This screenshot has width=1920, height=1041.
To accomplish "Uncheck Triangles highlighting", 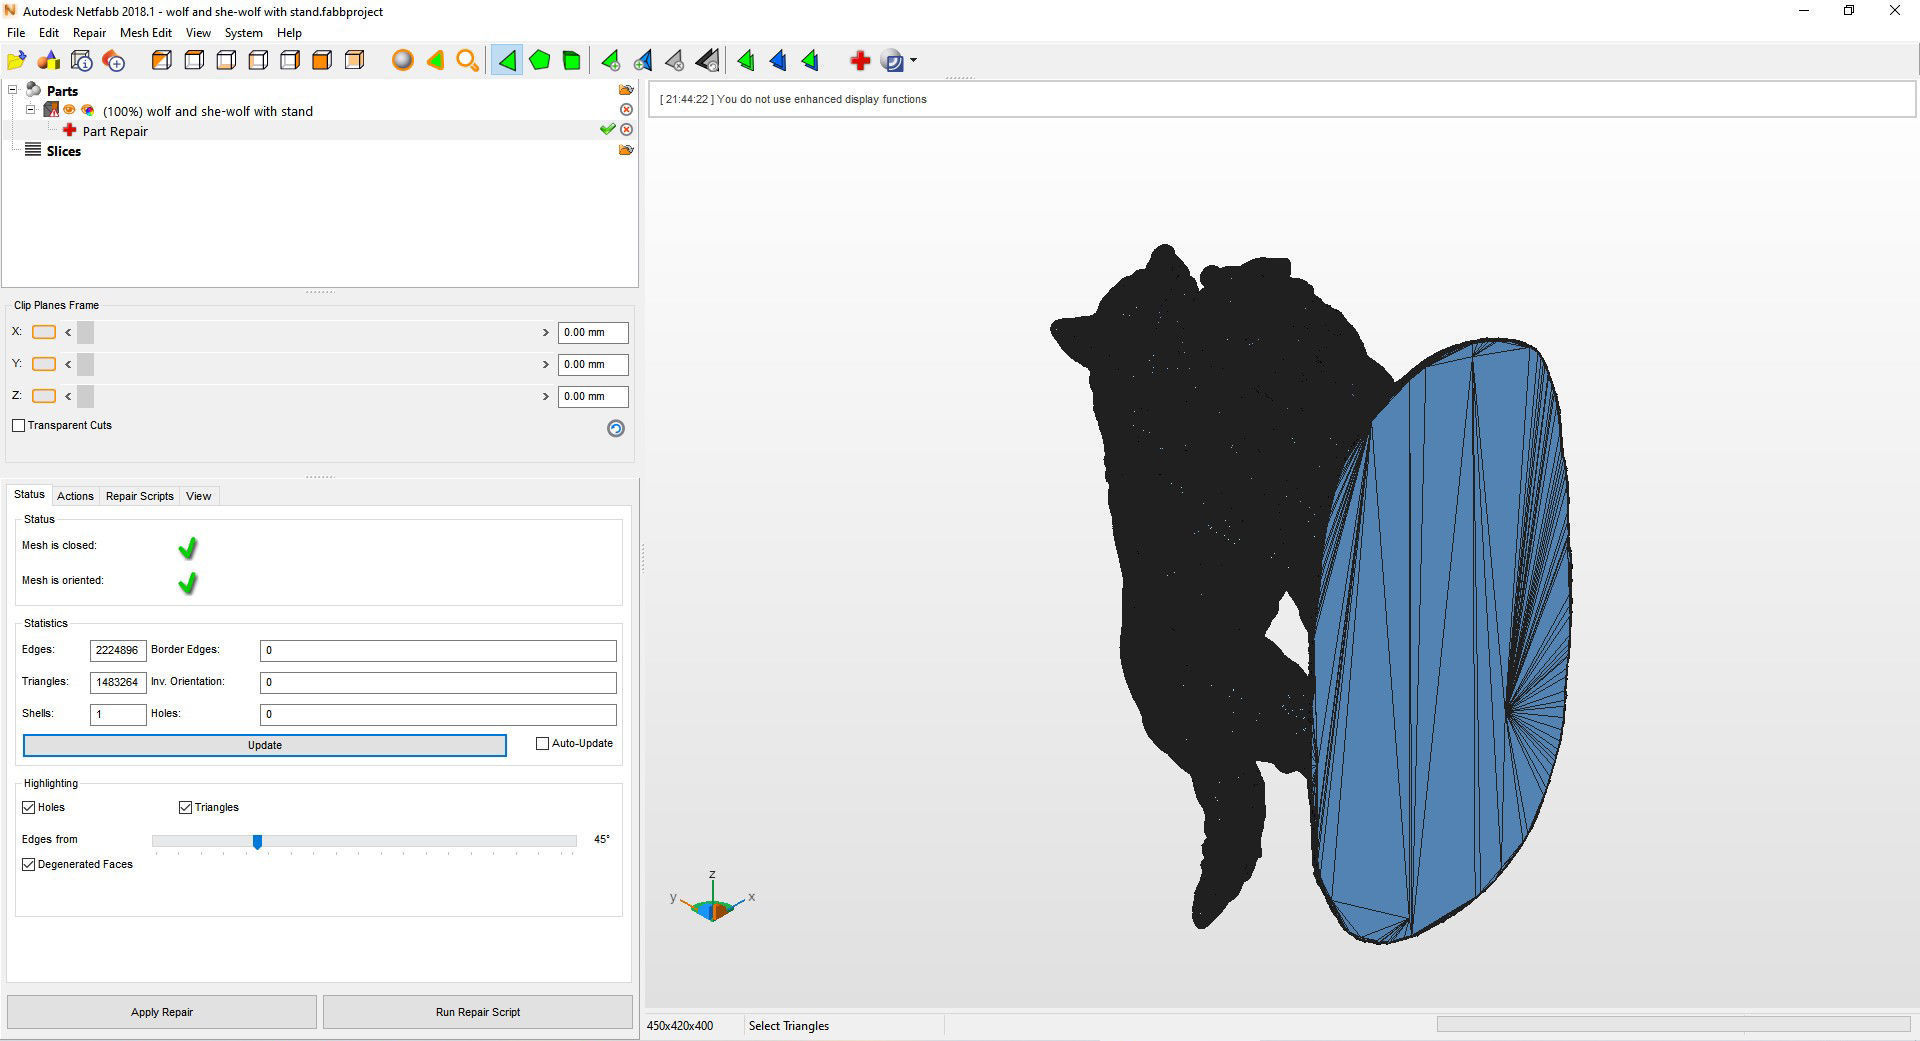I will click(x=185, y=808).
